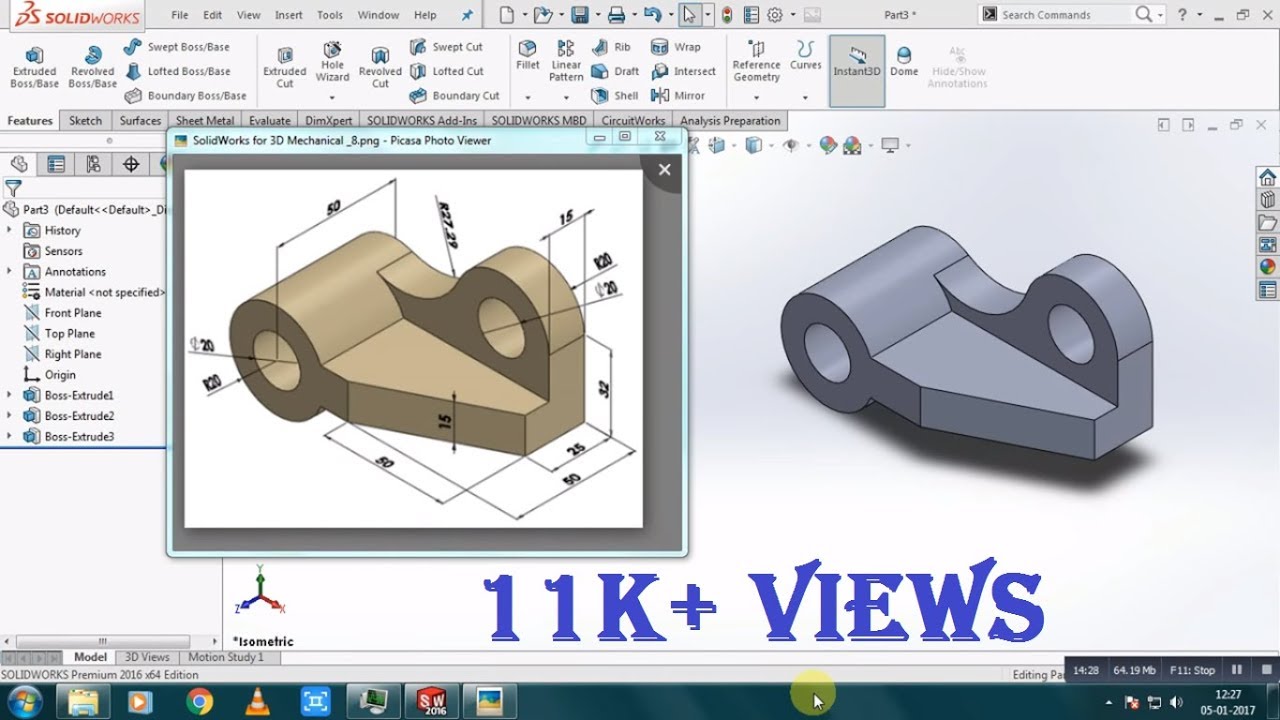Start the Extruded Cut tool

click(x=285, y=67)
